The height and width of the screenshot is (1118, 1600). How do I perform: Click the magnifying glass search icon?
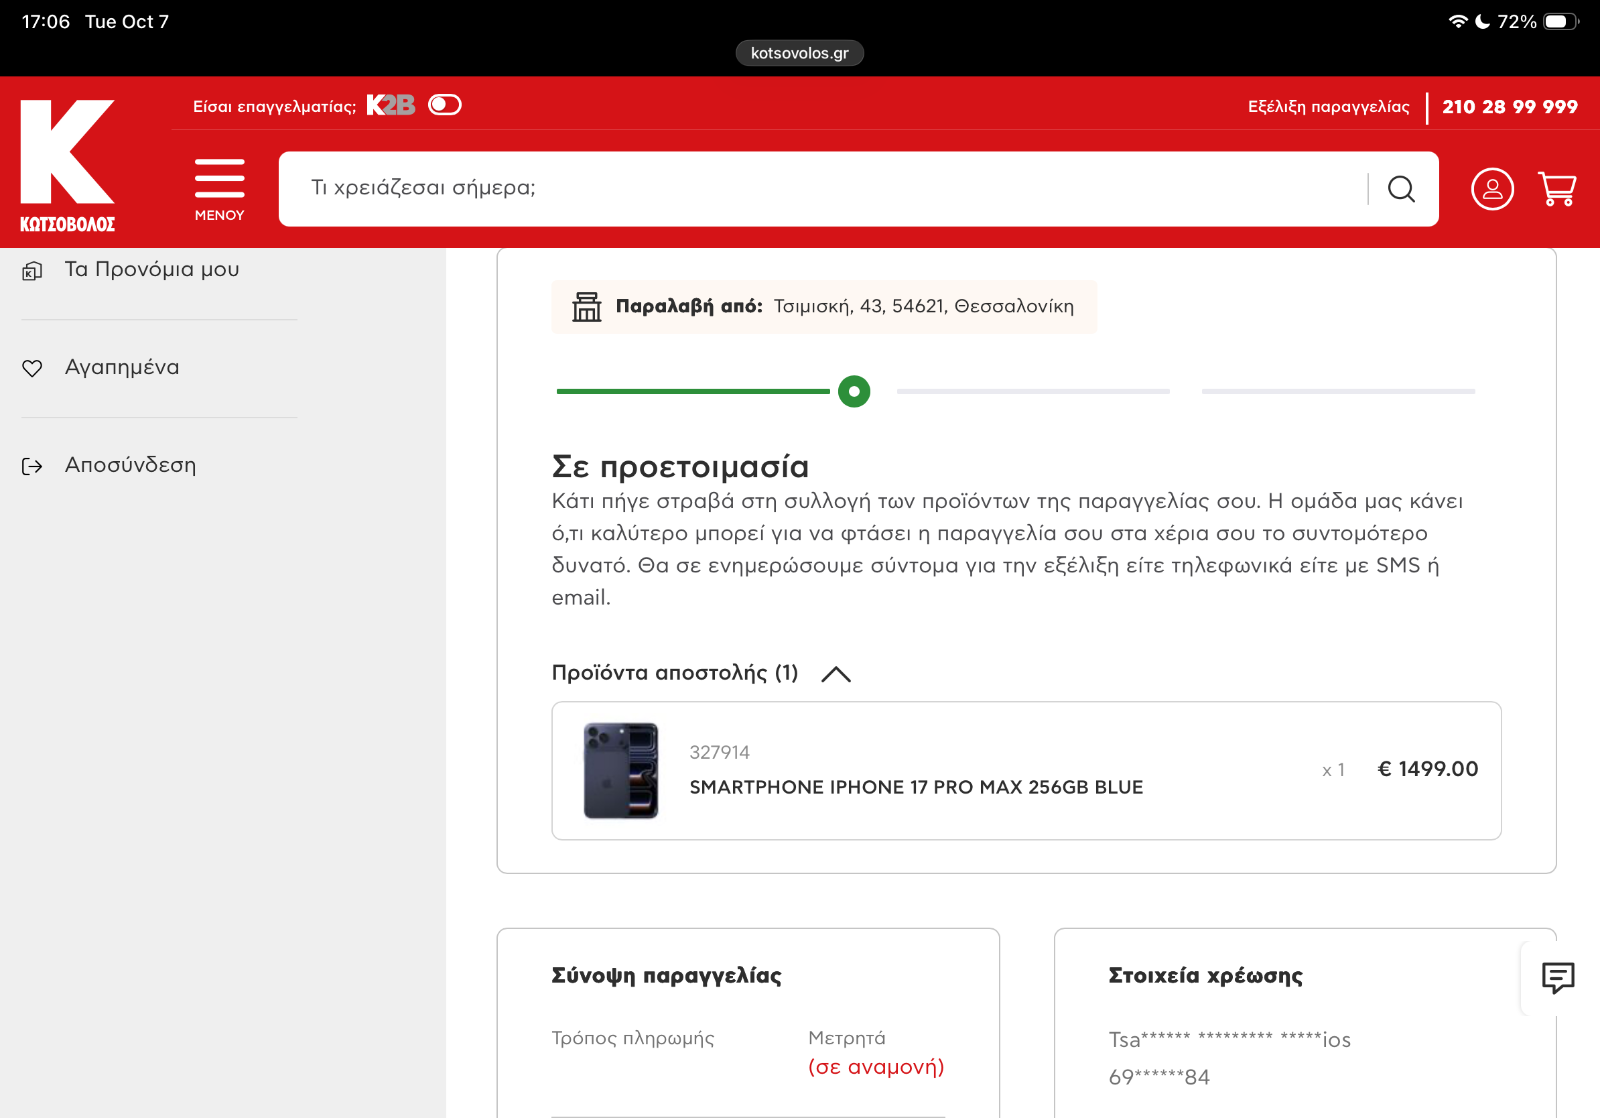[1401, 189]
